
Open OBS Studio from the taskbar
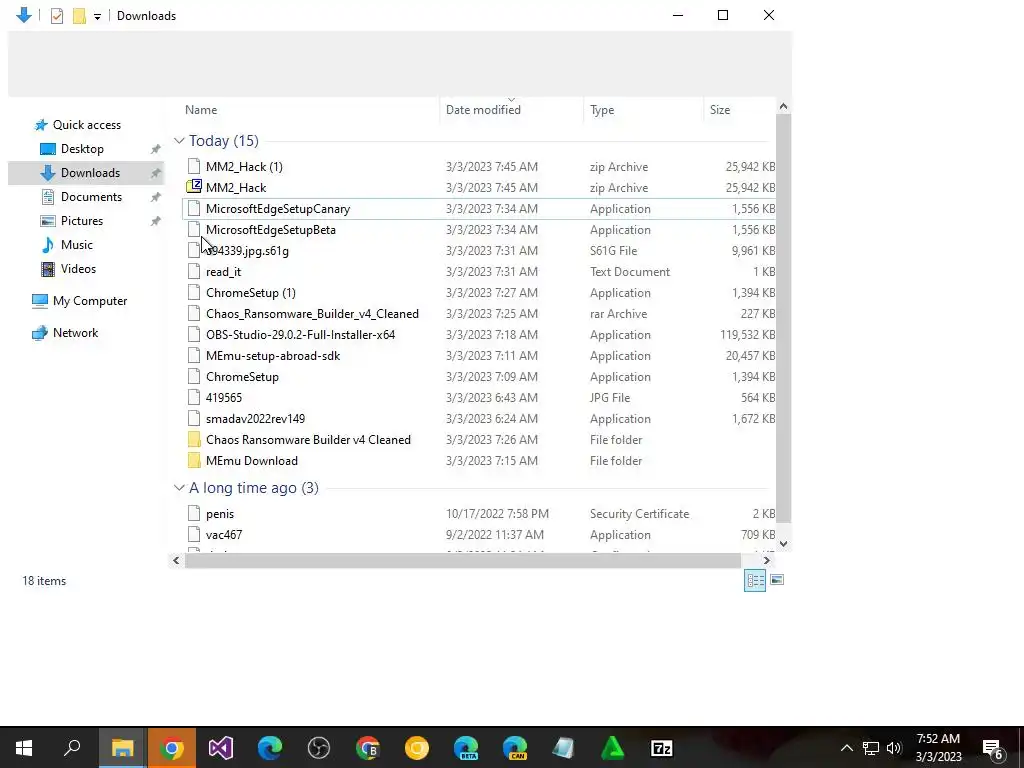pyautogui.click(x=319, y=748)
